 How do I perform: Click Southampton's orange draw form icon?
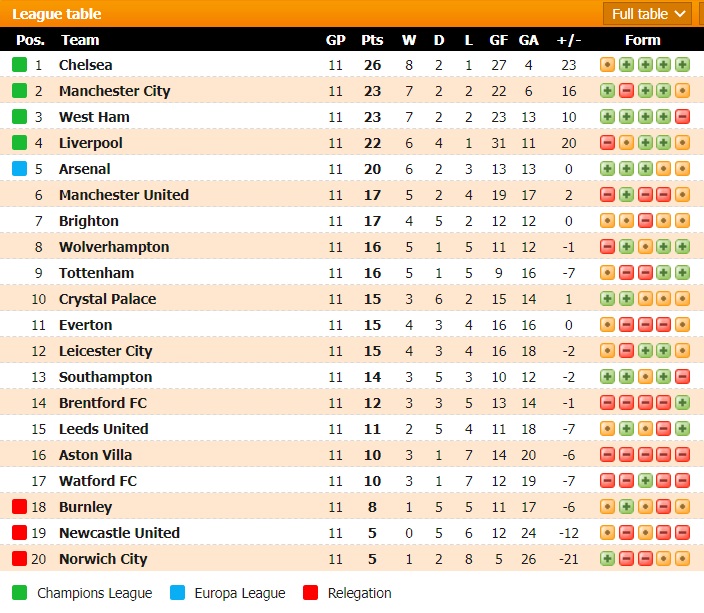click(645, 377)
